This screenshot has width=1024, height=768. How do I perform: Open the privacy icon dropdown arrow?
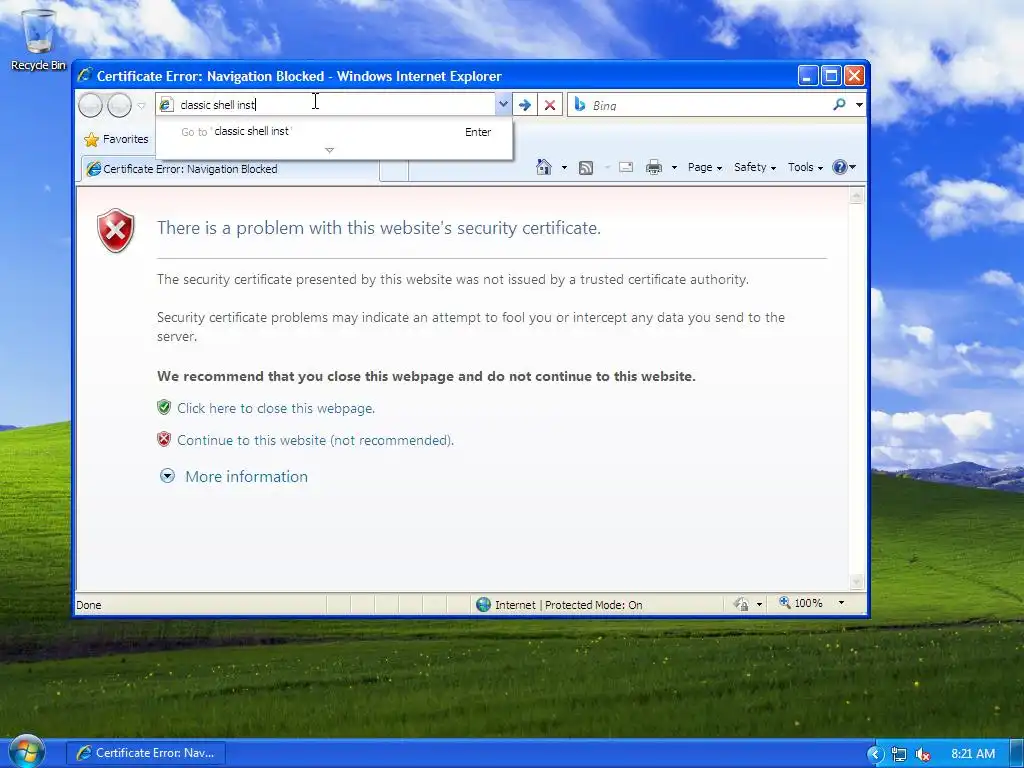point(759,605)
